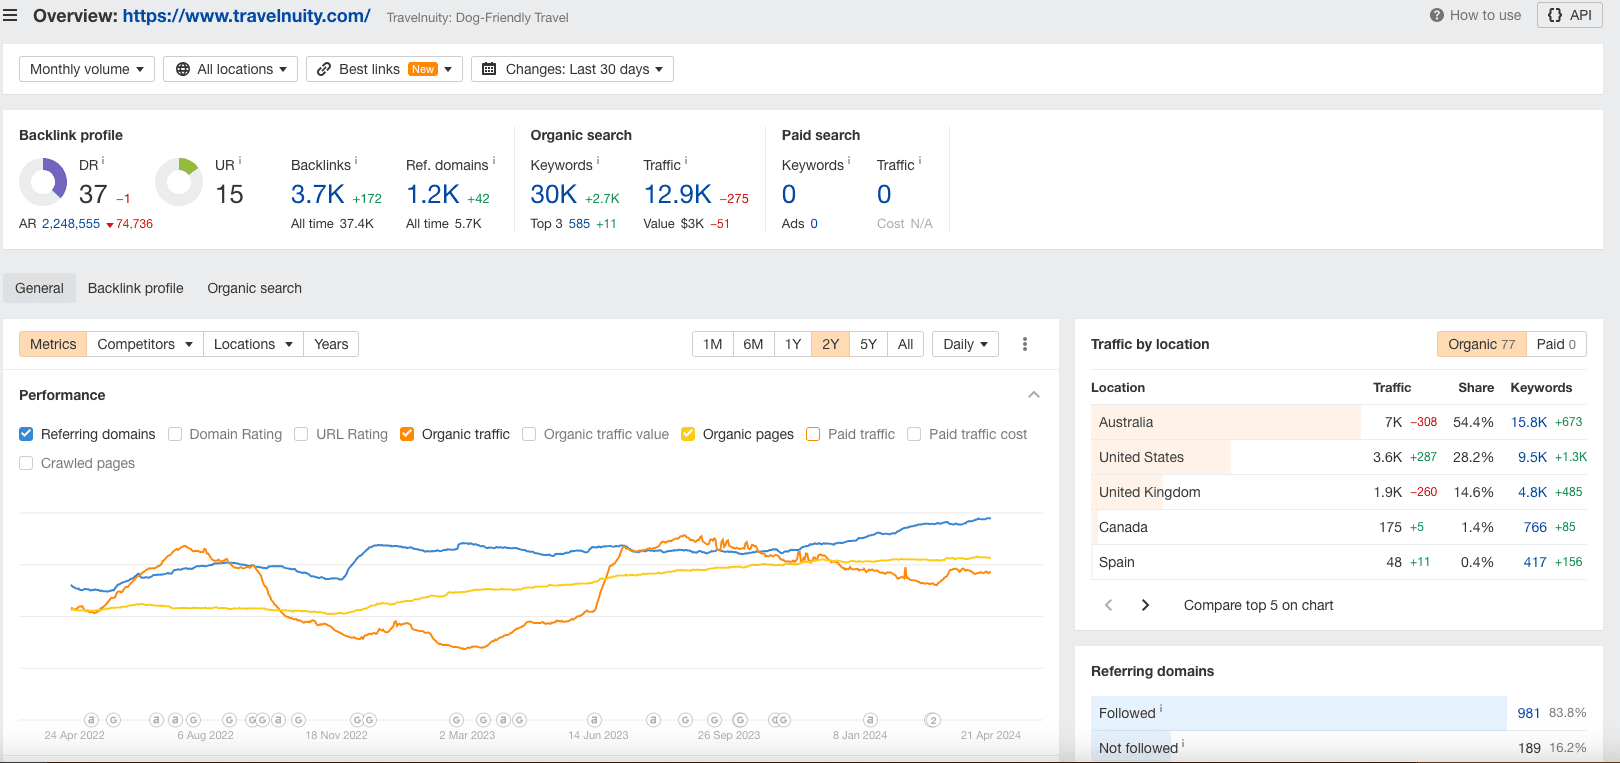Enable the Paid traffic checkbox
The height and width of the screenshot is (763, 1620).
(x=813, y=434)
